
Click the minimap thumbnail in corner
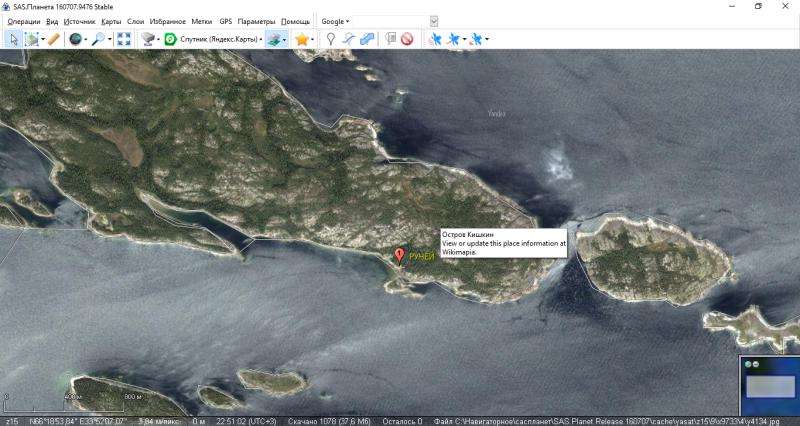[769, 386]
